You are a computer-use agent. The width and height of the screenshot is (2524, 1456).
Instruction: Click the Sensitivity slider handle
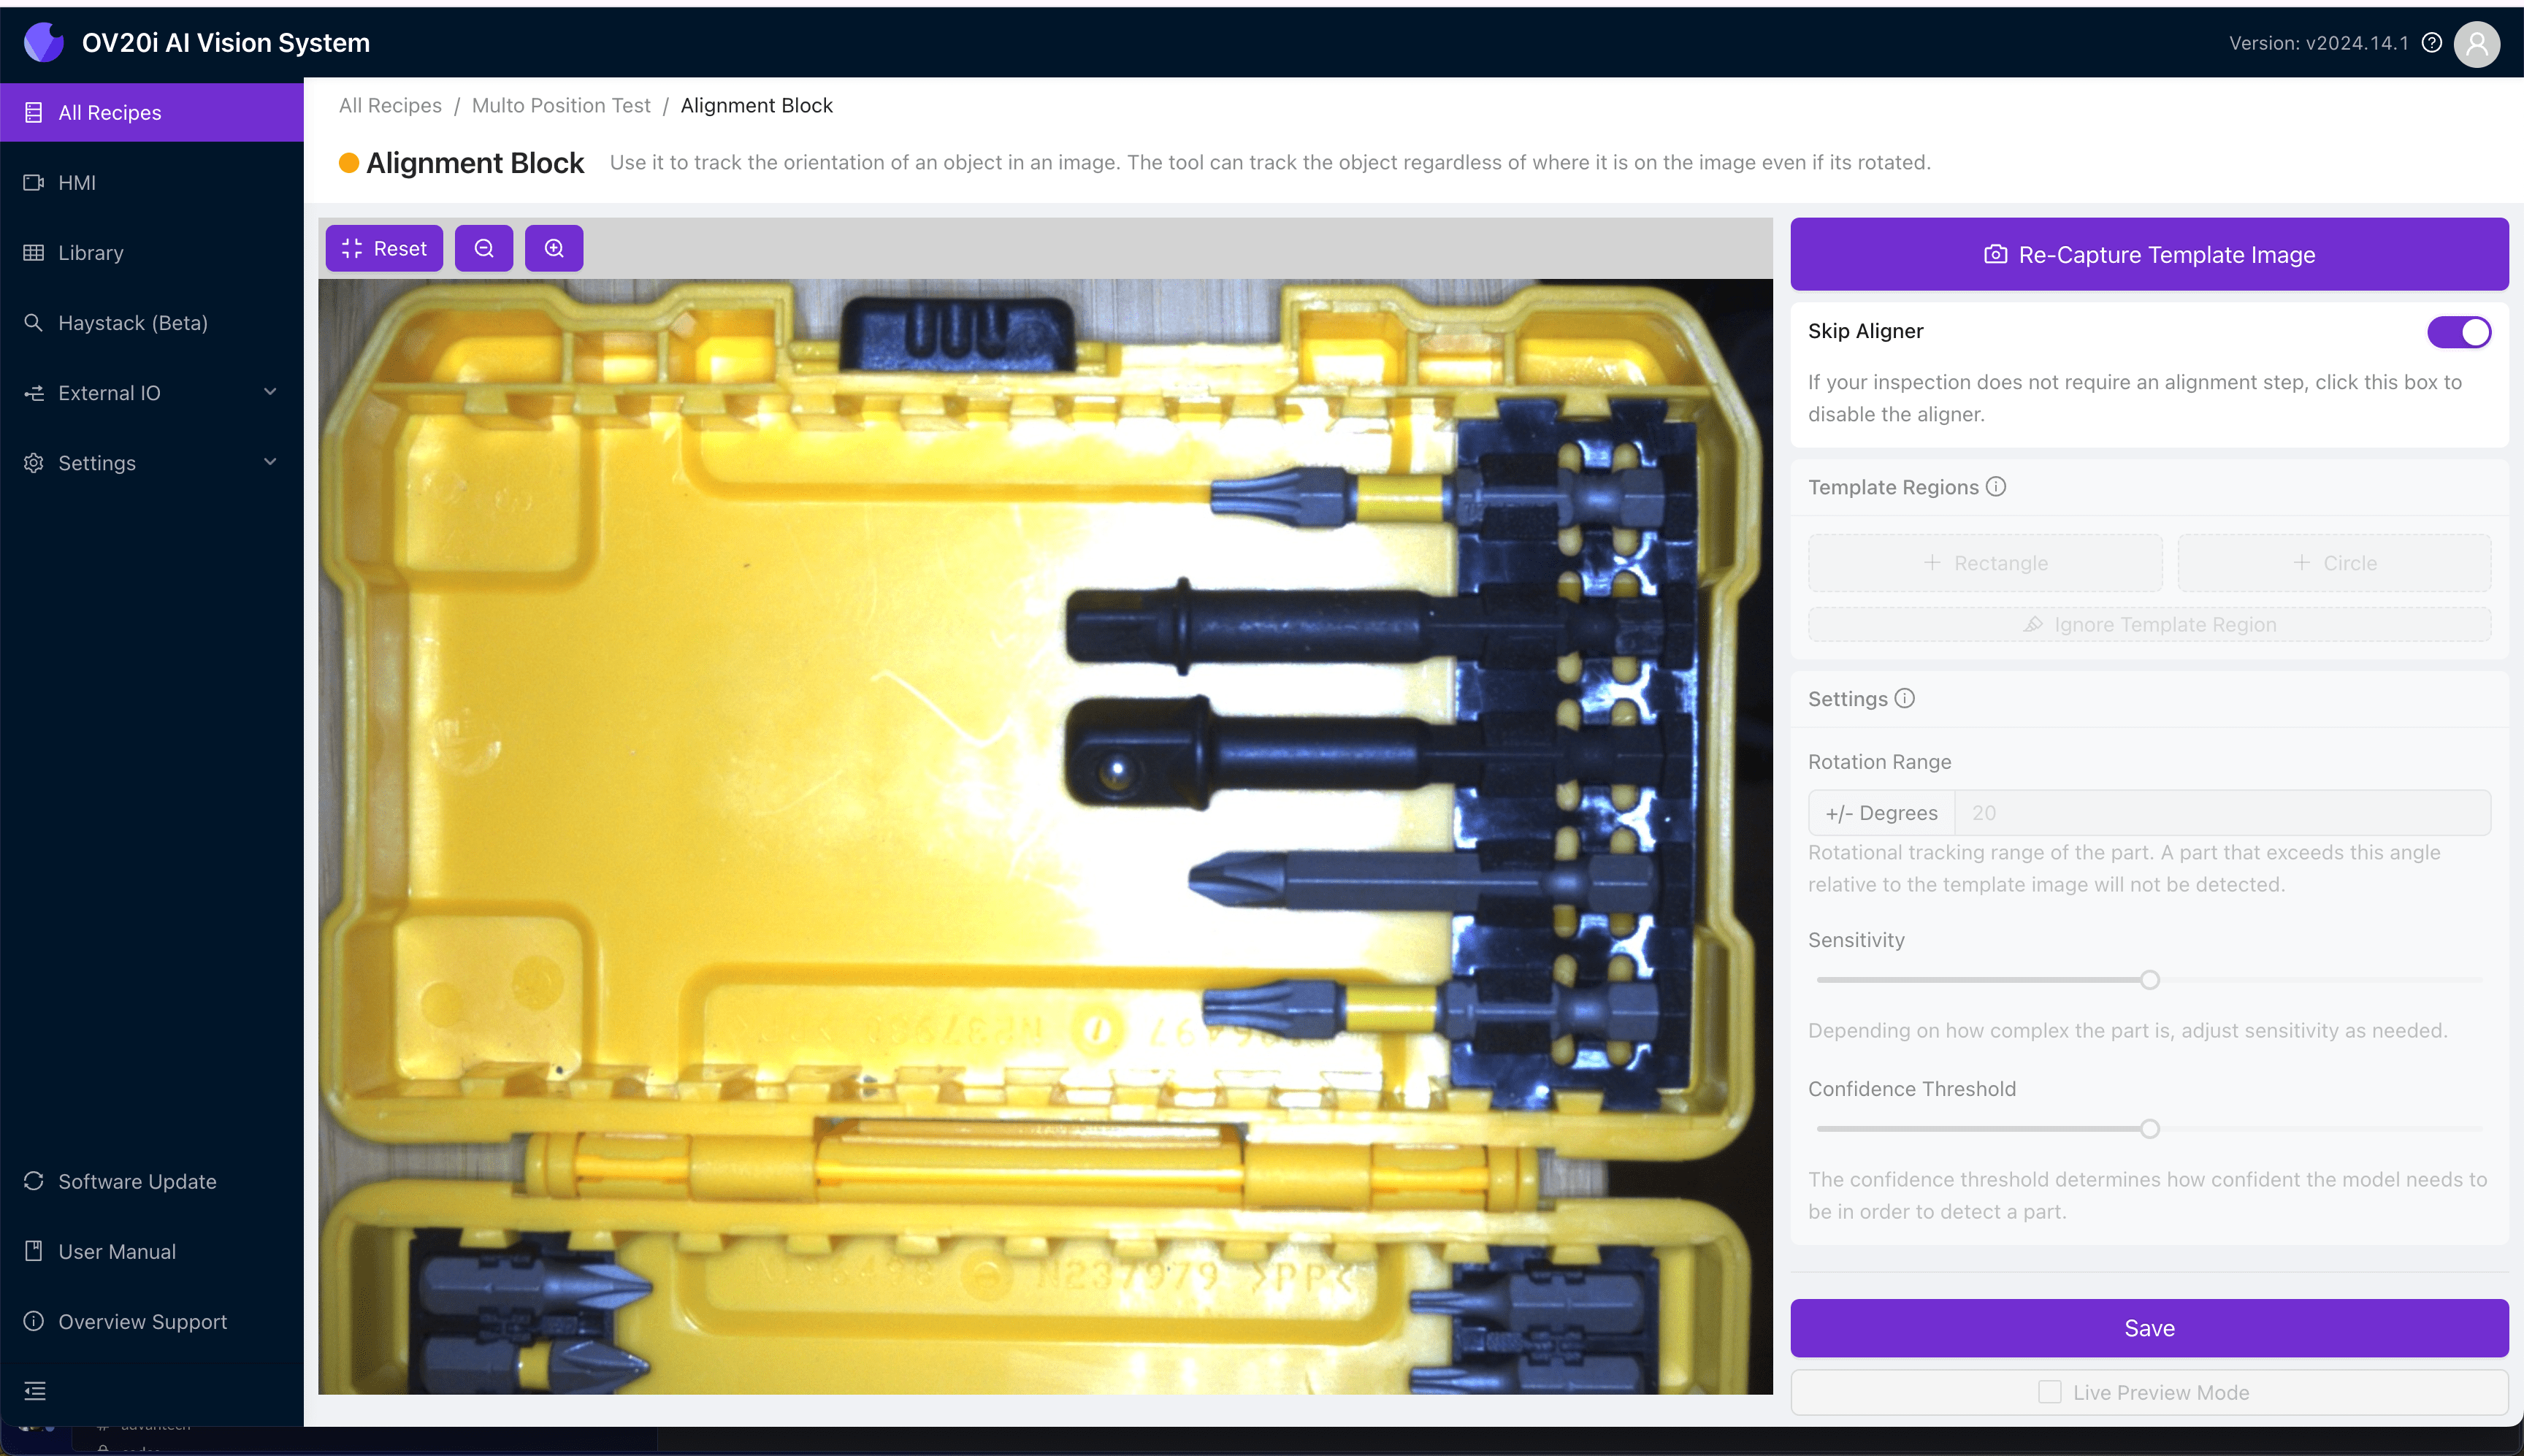2149,980
